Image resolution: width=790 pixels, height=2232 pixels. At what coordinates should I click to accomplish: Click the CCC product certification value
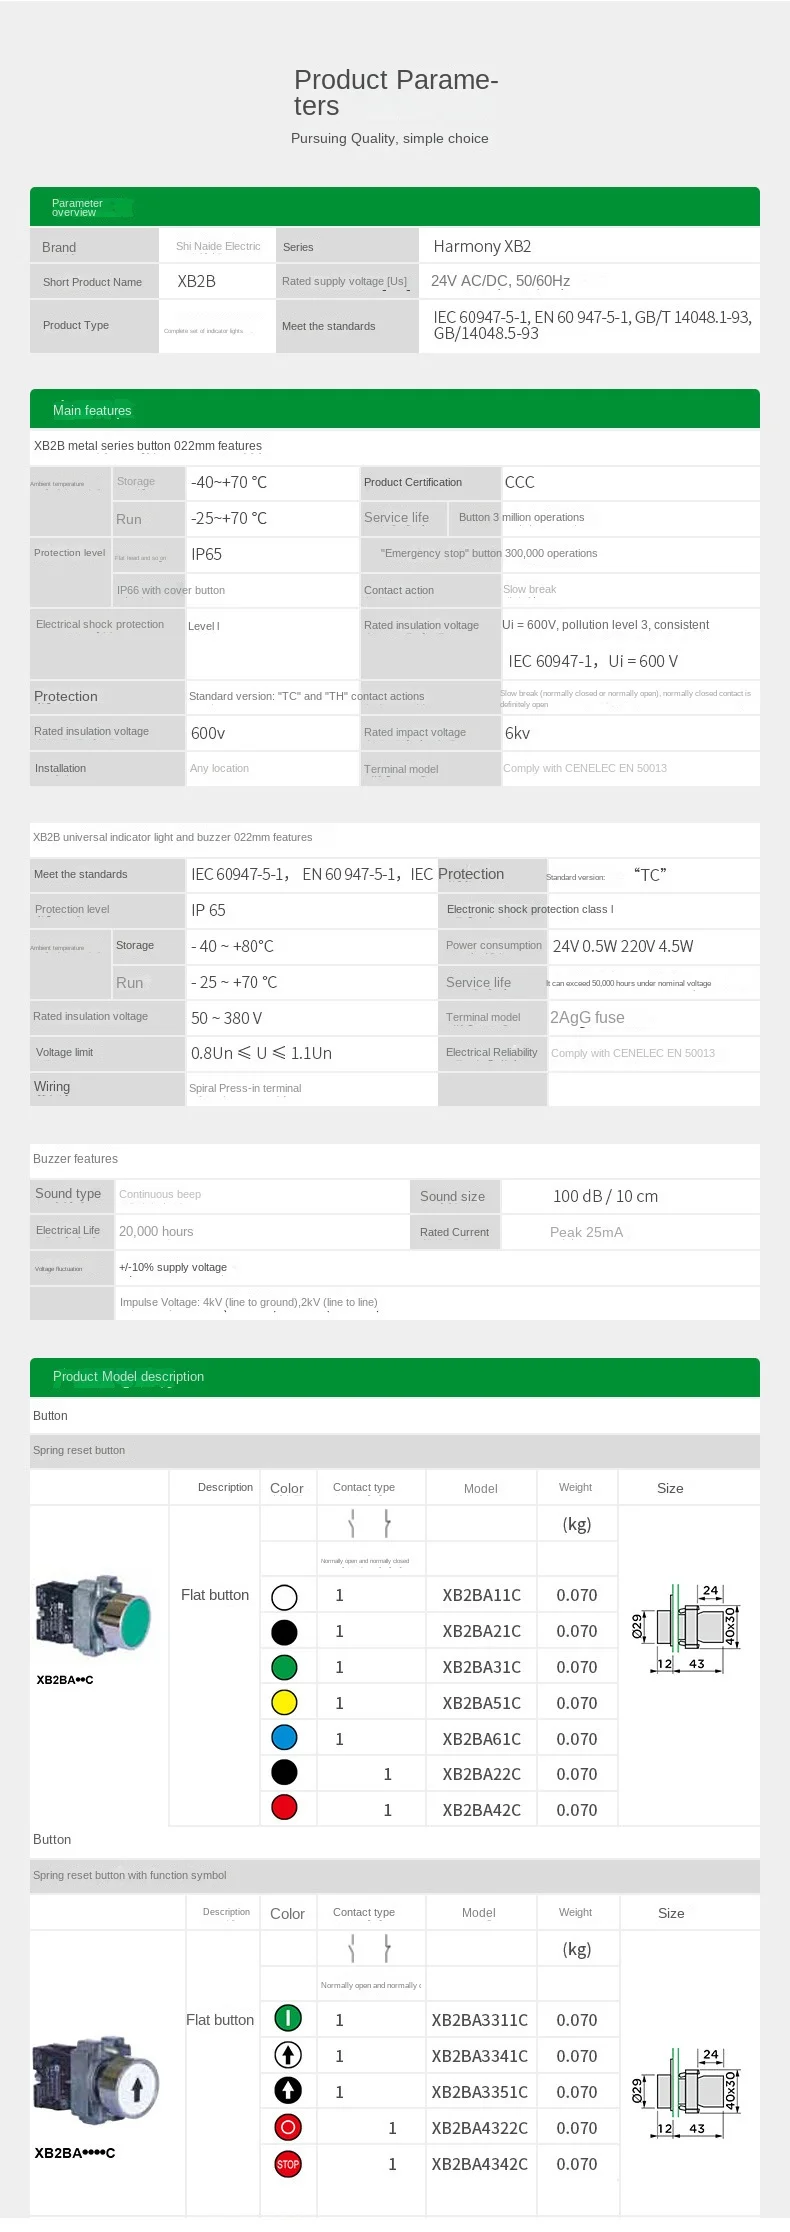point(520,482)
